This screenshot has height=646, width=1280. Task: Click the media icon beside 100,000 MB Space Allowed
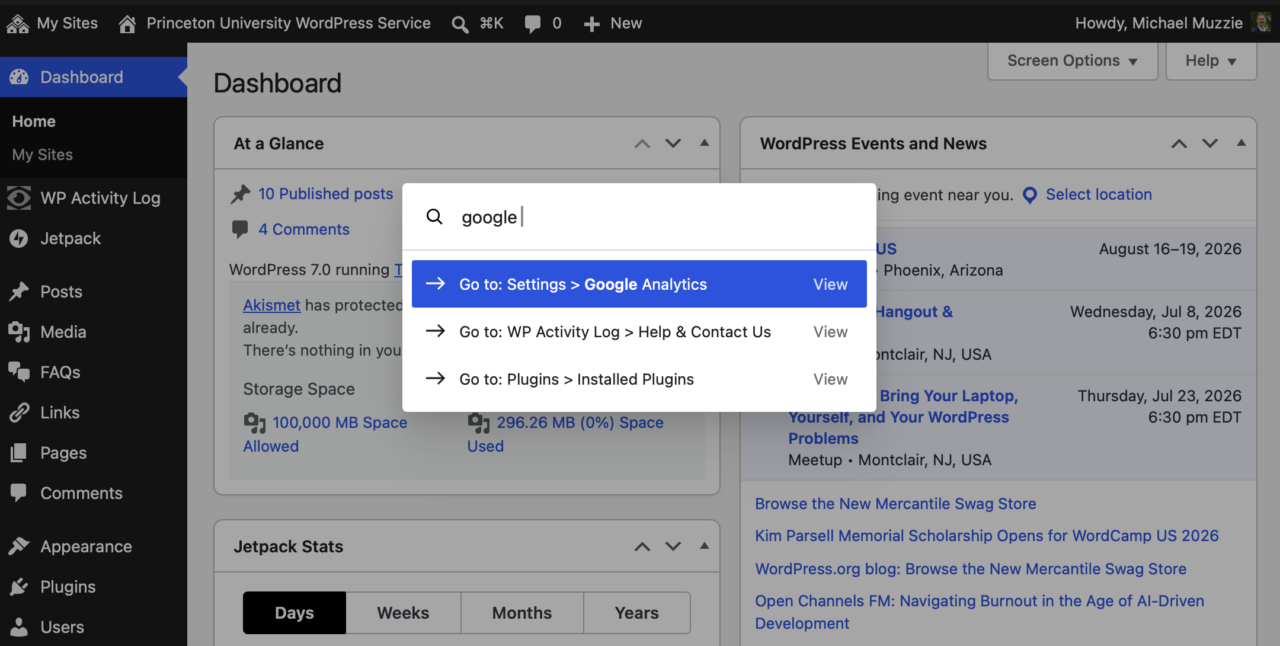pos(254,423)
